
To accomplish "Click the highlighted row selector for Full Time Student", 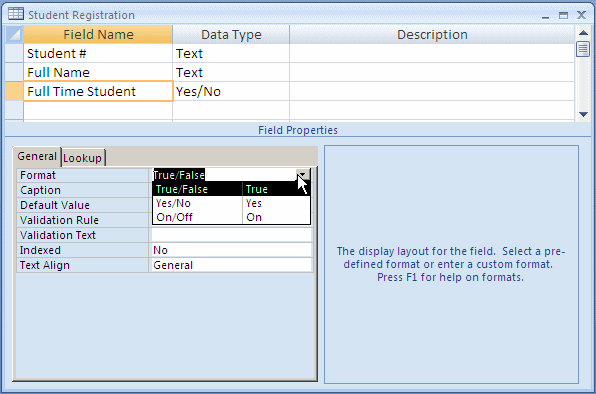I will pyautogui.click(x=14, y=92).
